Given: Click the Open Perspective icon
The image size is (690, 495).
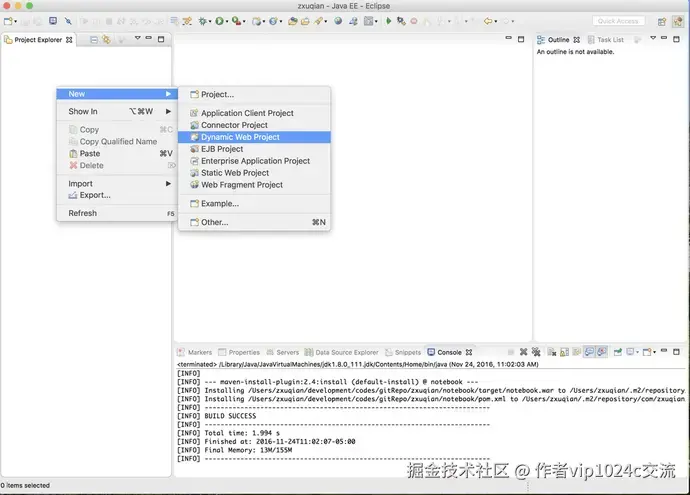Looking at the screenshot, I should pyautogui.click(x=662, y=22).
